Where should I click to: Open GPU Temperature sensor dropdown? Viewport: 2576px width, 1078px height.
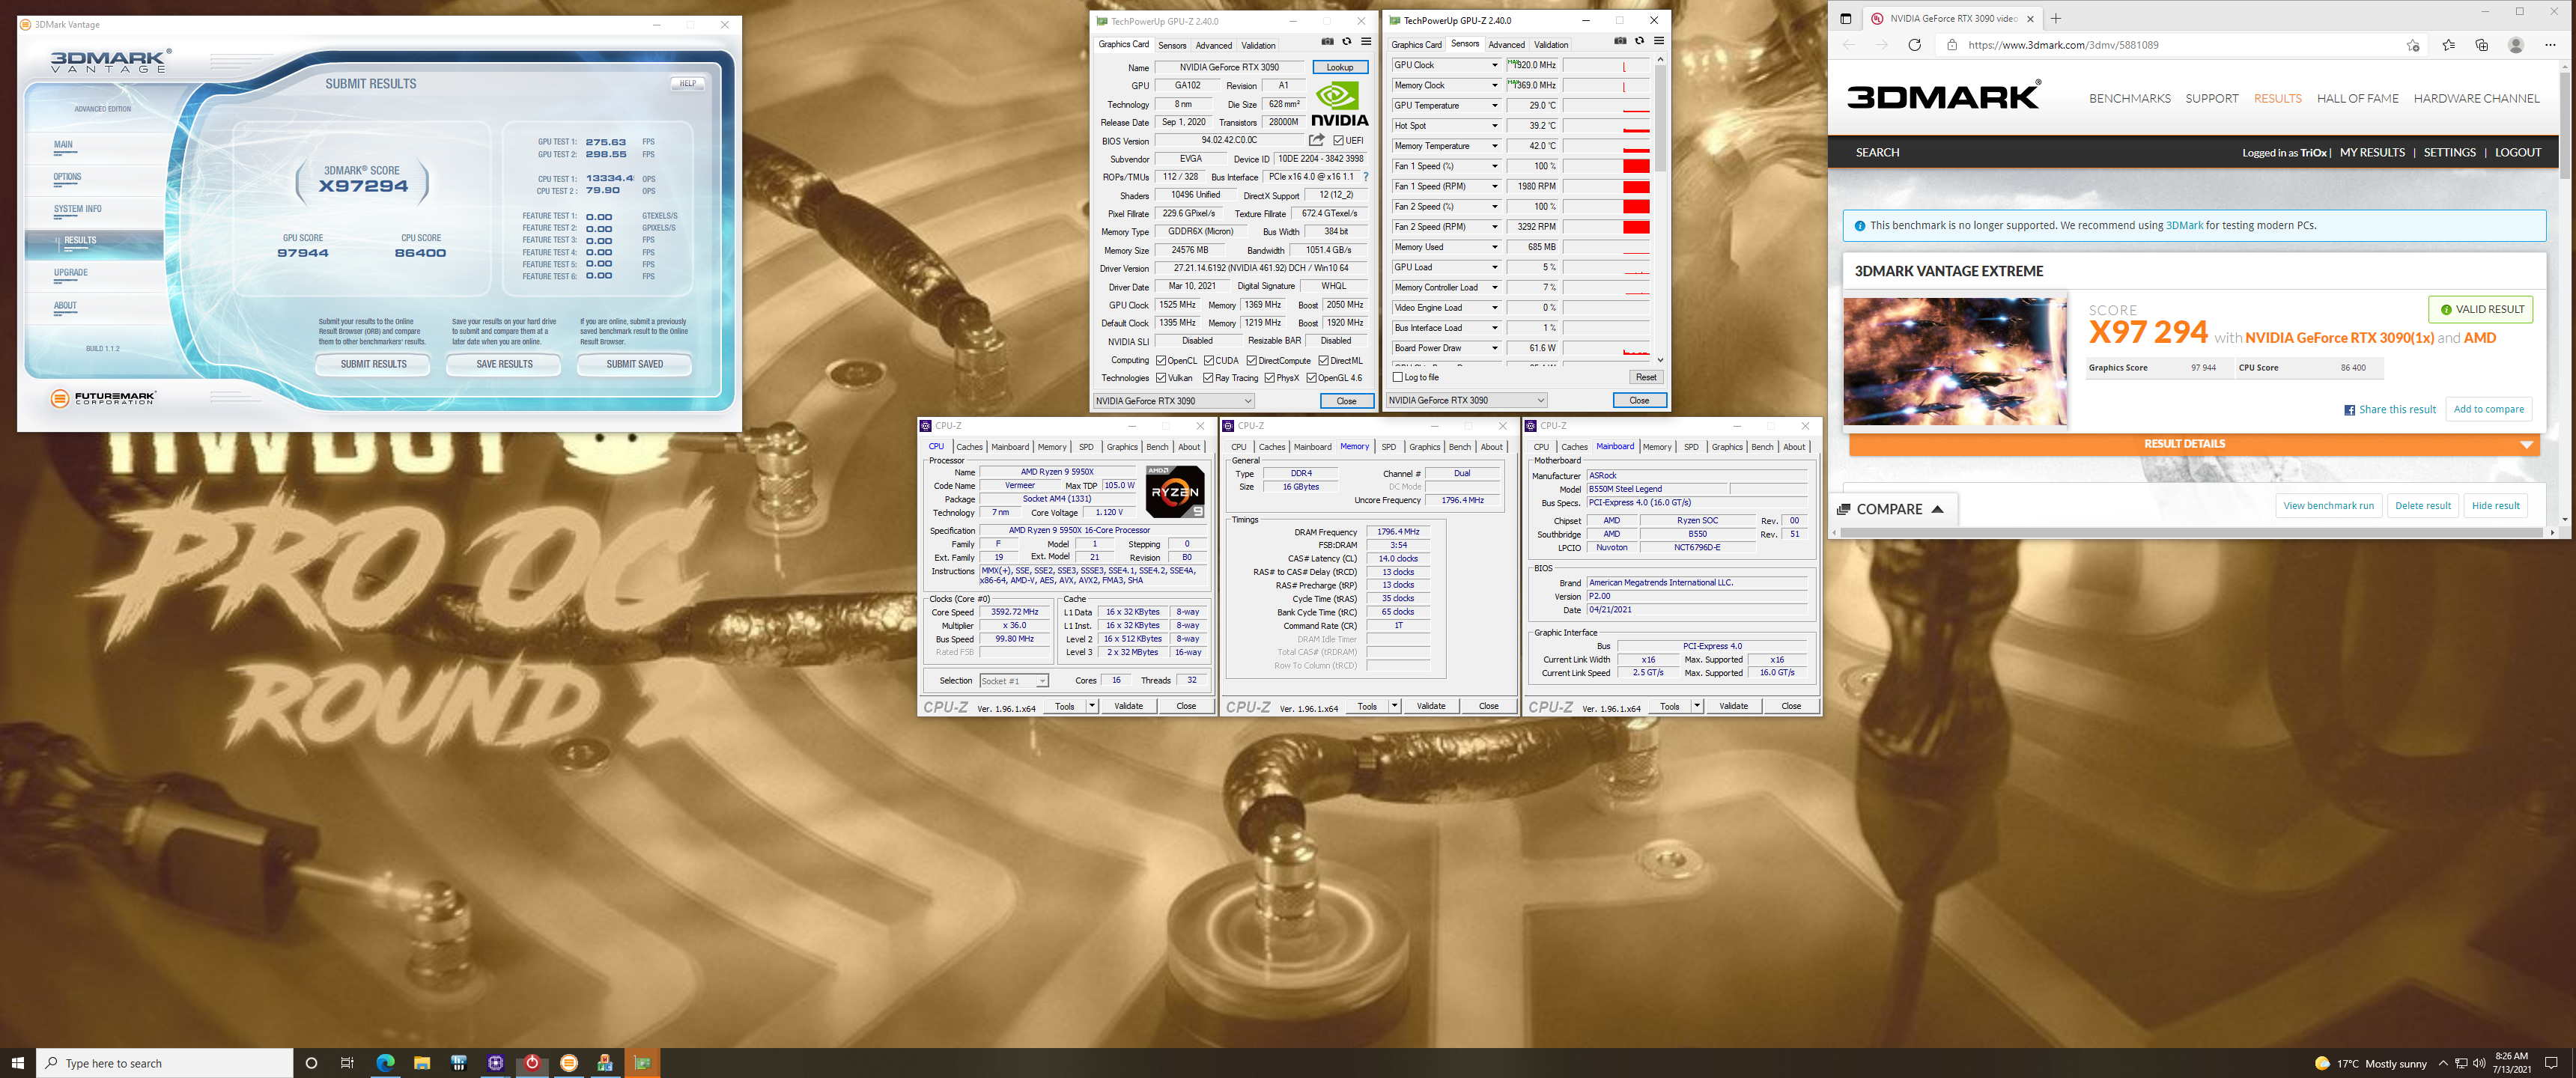click(x=1494, y=105)
